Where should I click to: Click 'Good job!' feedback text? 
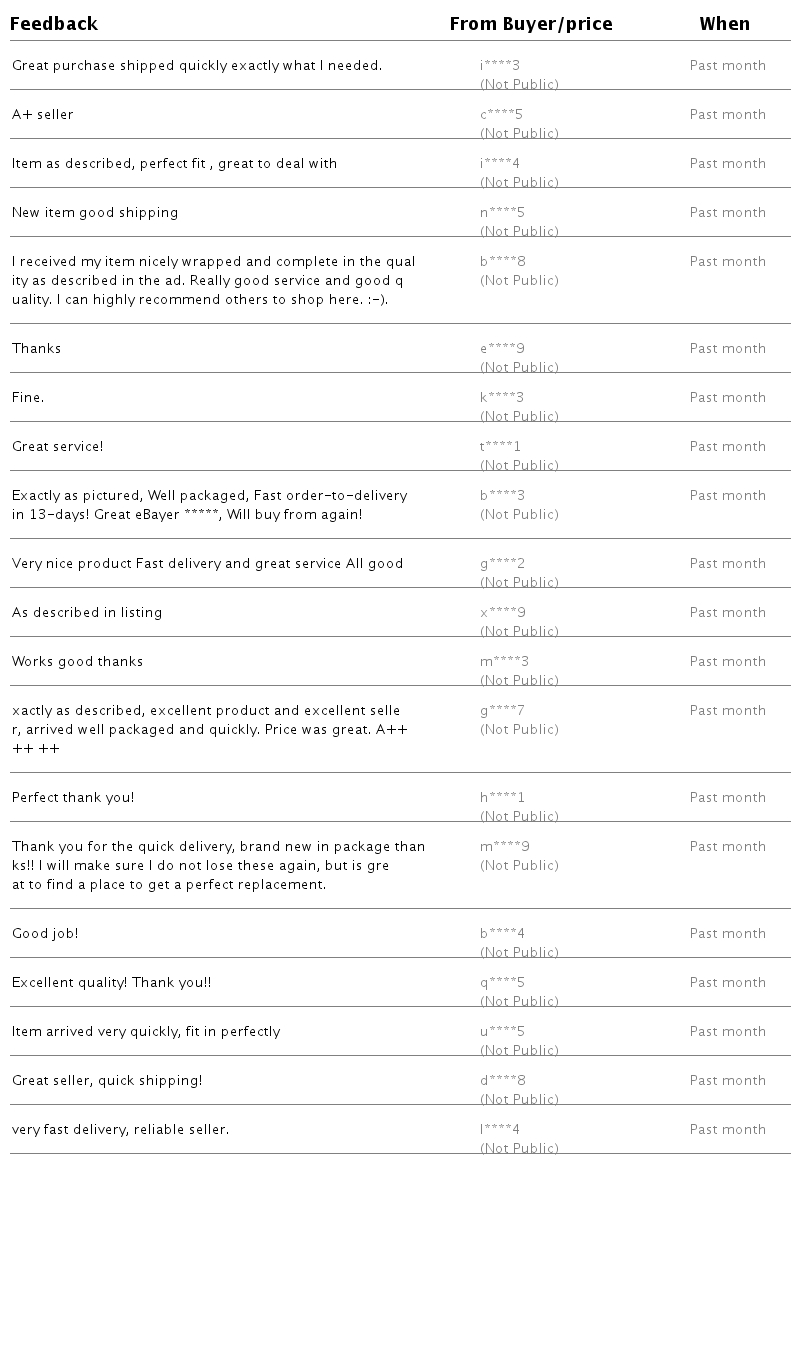tap(45, 934)
